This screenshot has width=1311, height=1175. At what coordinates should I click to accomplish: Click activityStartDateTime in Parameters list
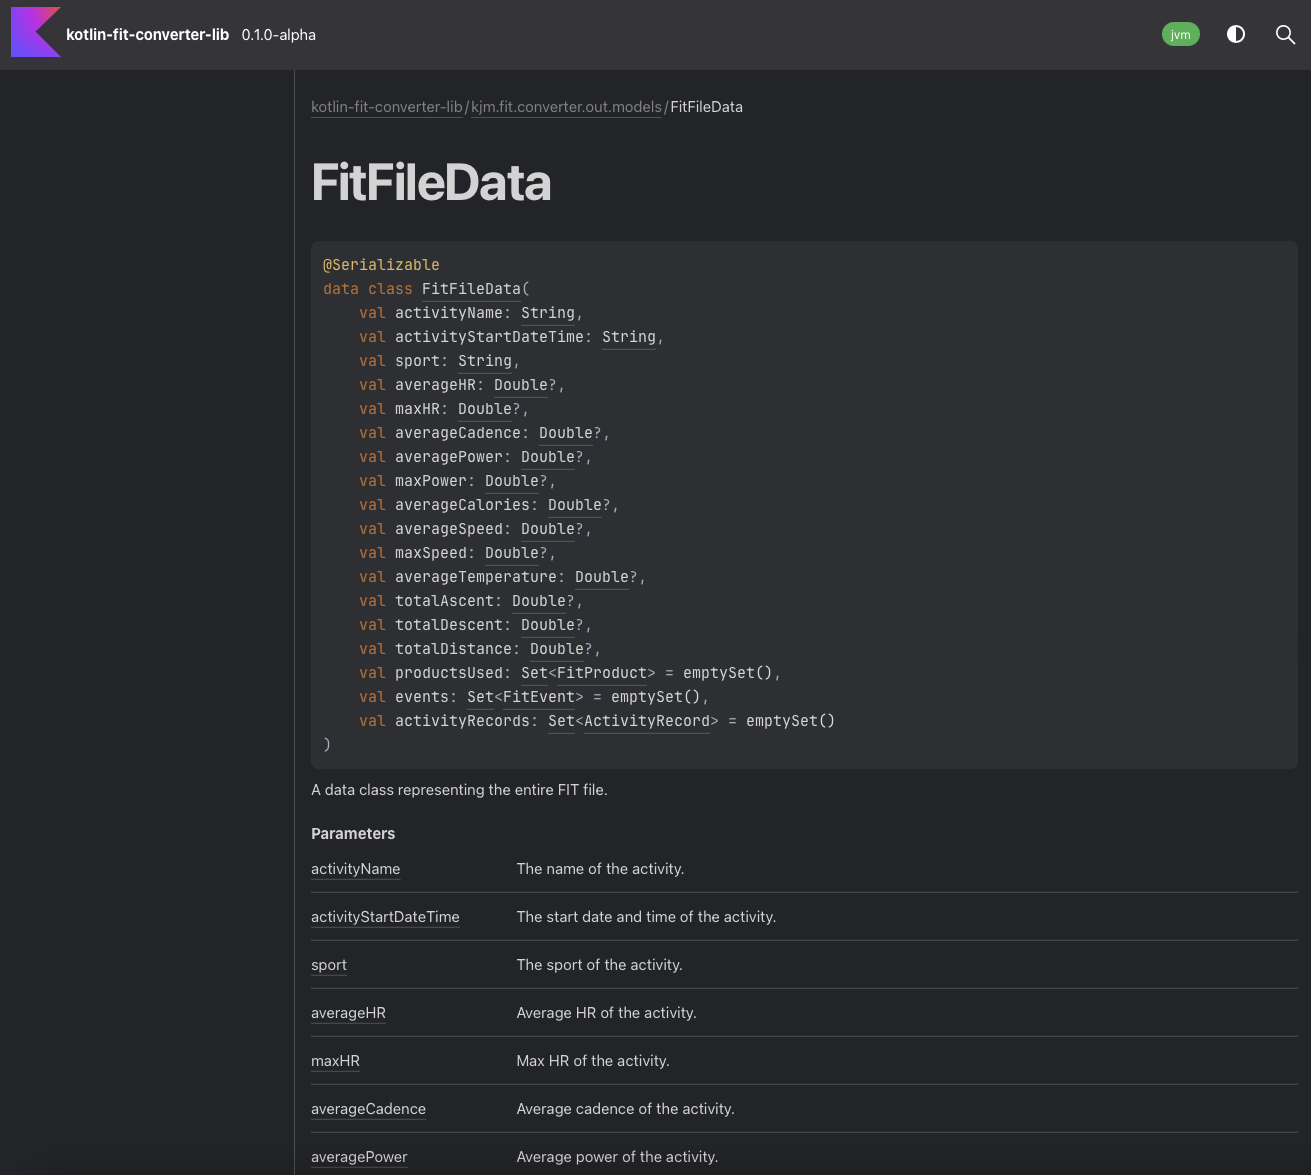click(x=385, y=917)
